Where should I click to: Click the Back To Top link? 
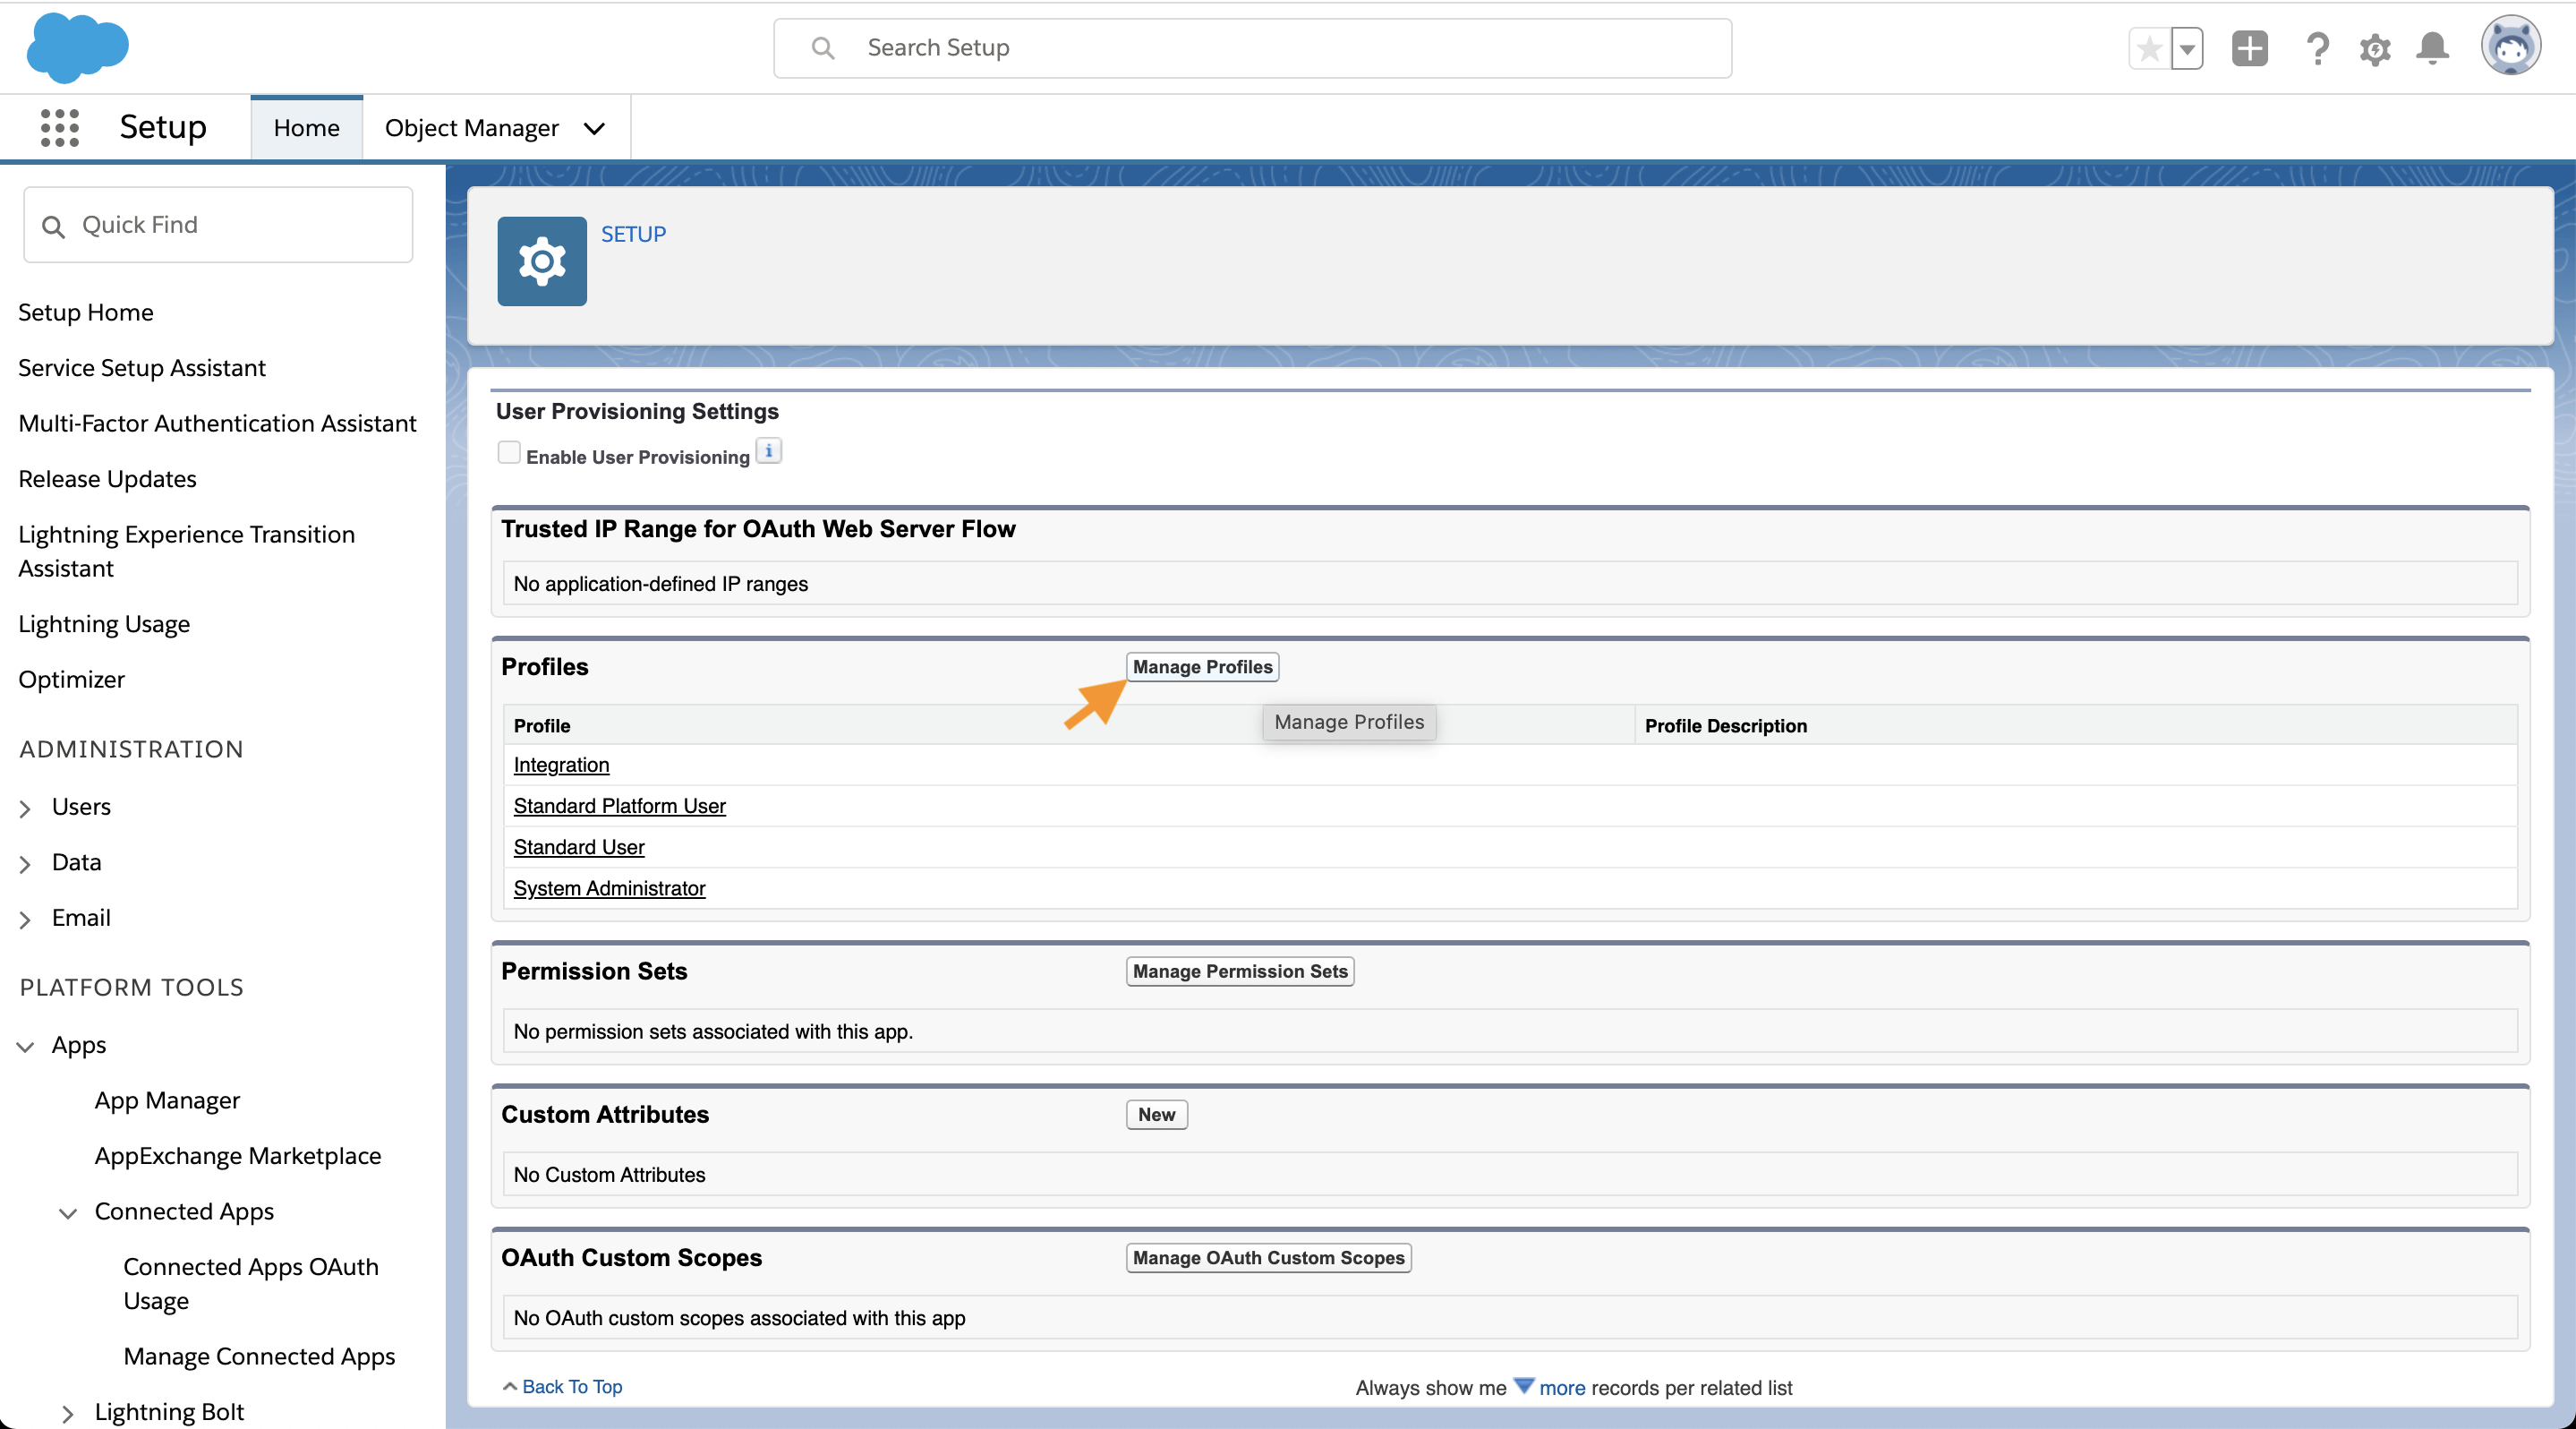[571, 1386]
